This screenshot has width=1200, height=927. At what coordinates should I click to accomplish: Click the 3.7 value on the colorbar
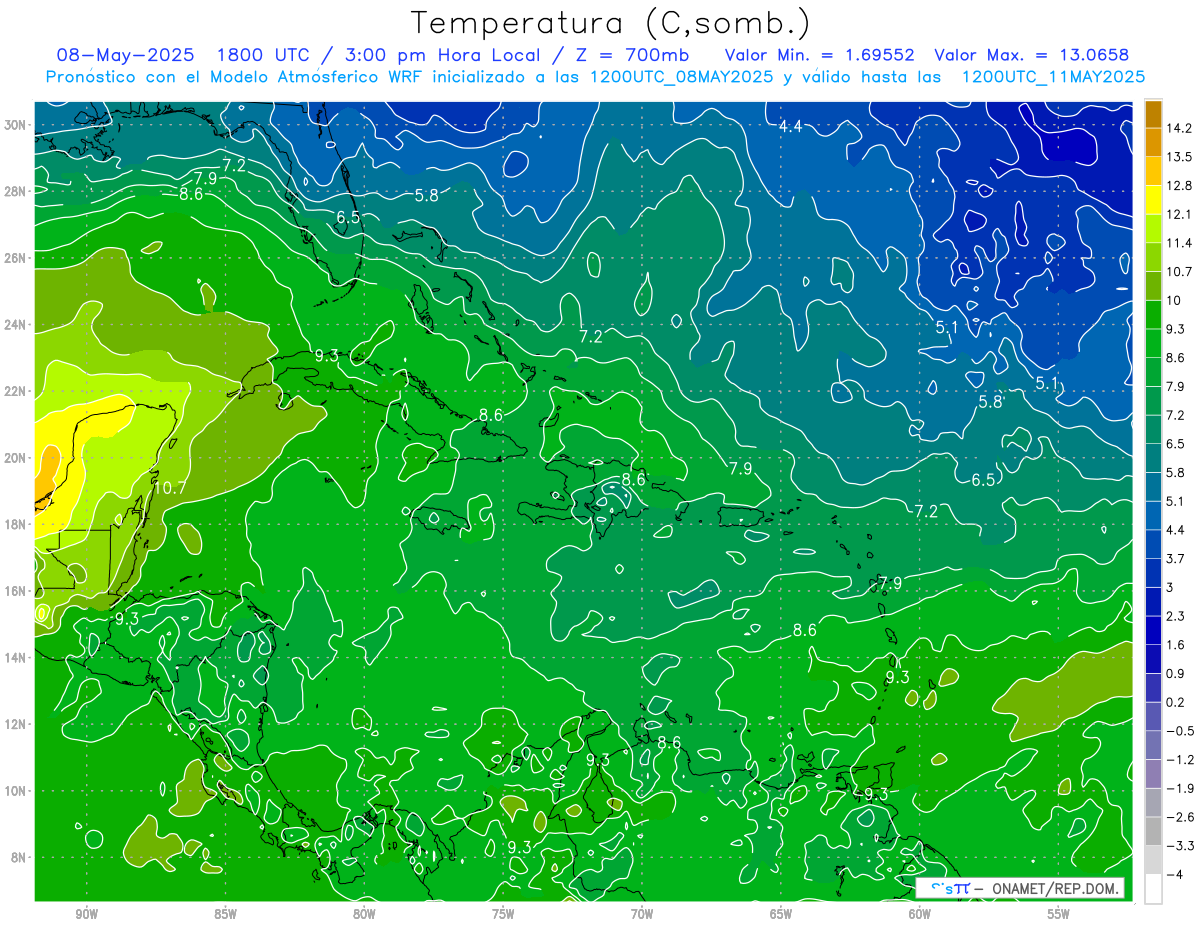pos(1175,558)
